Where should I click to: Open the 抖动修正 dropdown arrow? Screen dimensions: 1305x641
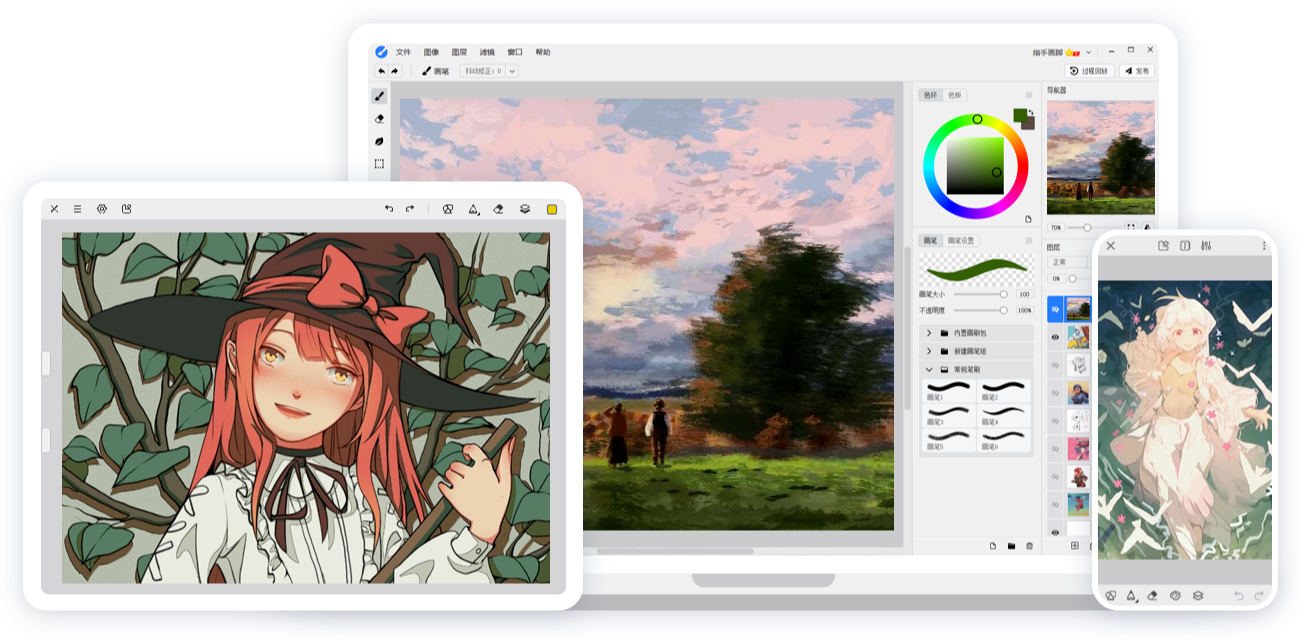(x=512, y=71)
